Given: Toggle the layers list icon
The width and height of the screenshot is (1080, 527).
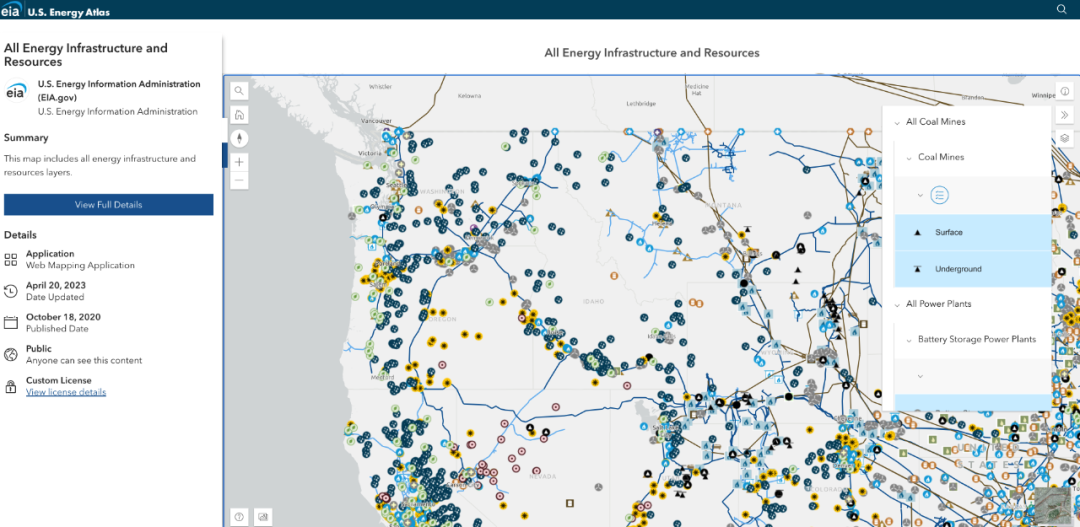Looking at the screenshot, I should pos(1065,138).
